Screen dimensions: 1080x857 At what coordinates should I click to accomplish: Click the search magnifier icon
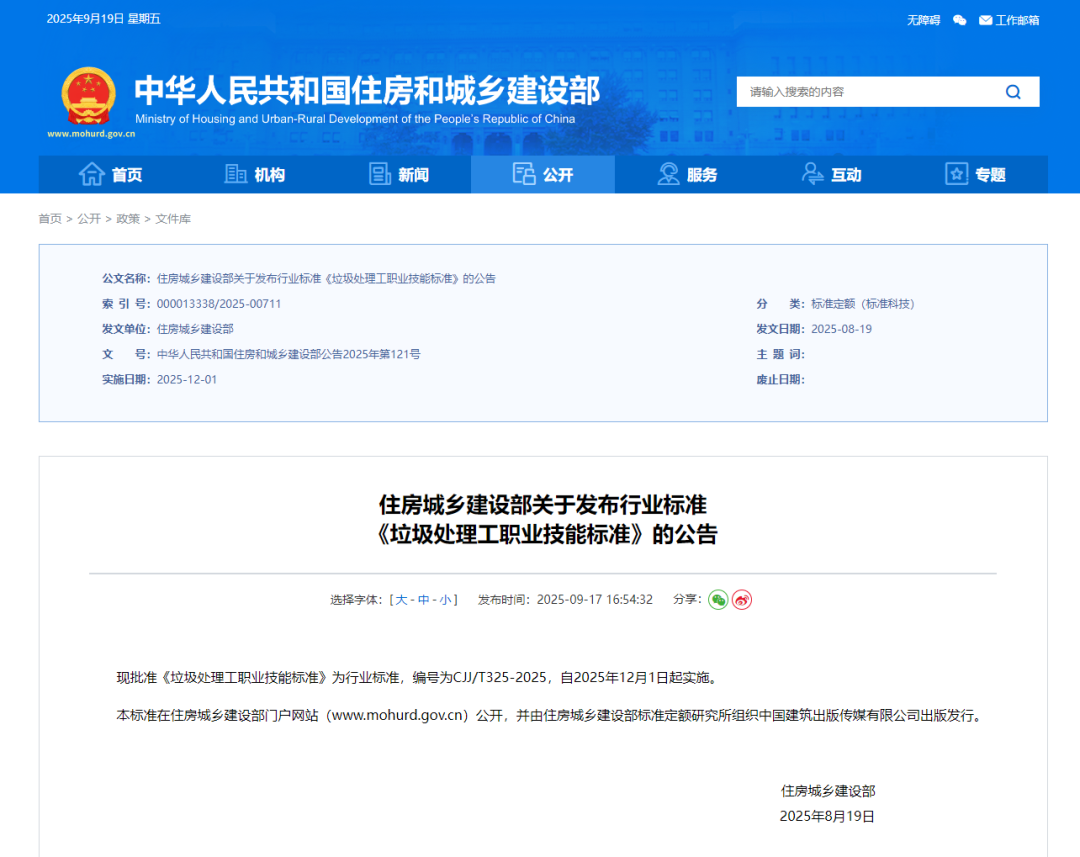[1013, 92]
